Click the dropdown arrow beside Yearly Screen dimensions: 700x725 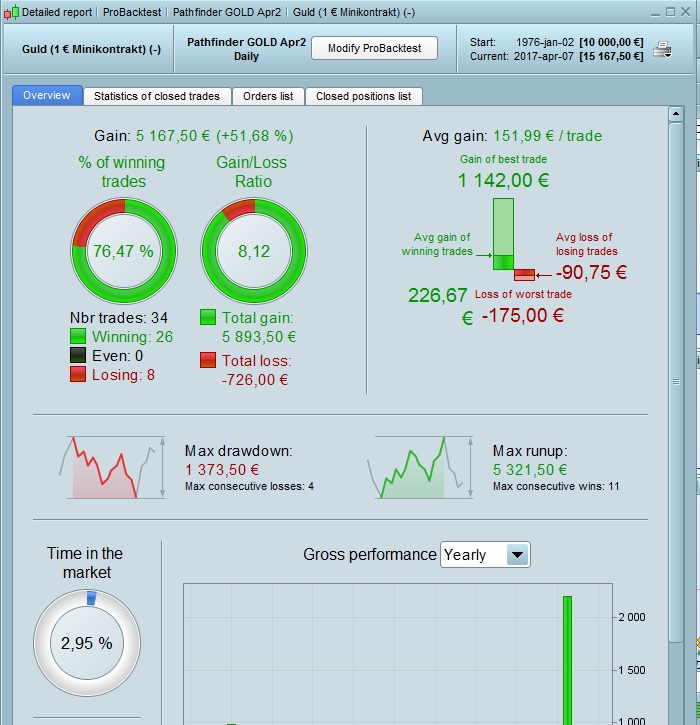click(x=517, y=554)
